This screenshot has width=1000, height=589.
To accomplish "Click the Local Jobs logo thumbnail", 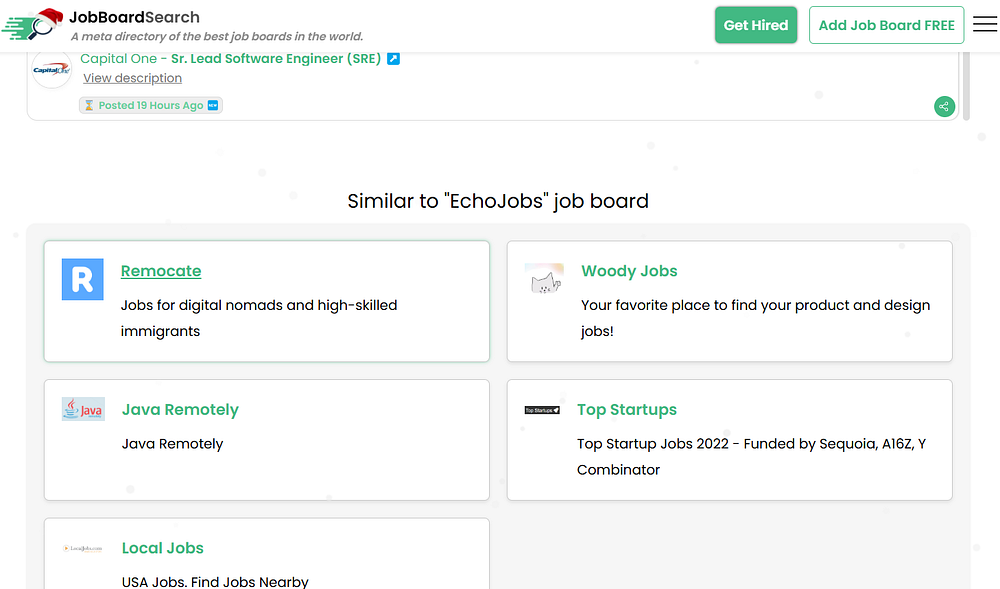I will 83,548.
